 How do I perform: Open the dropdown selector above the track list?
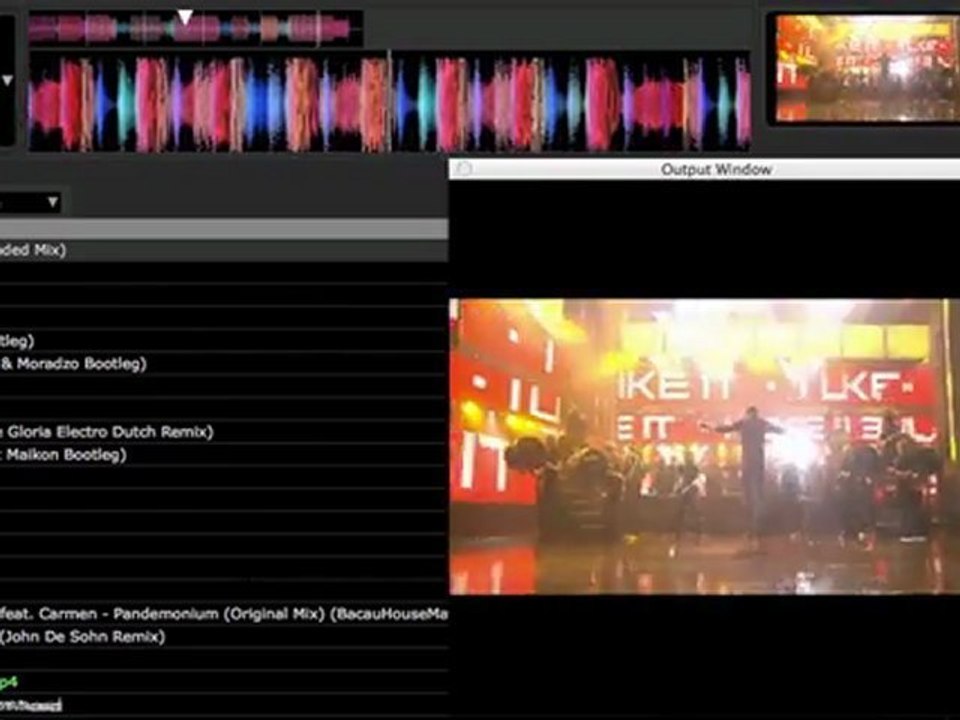tap(29, 202)
